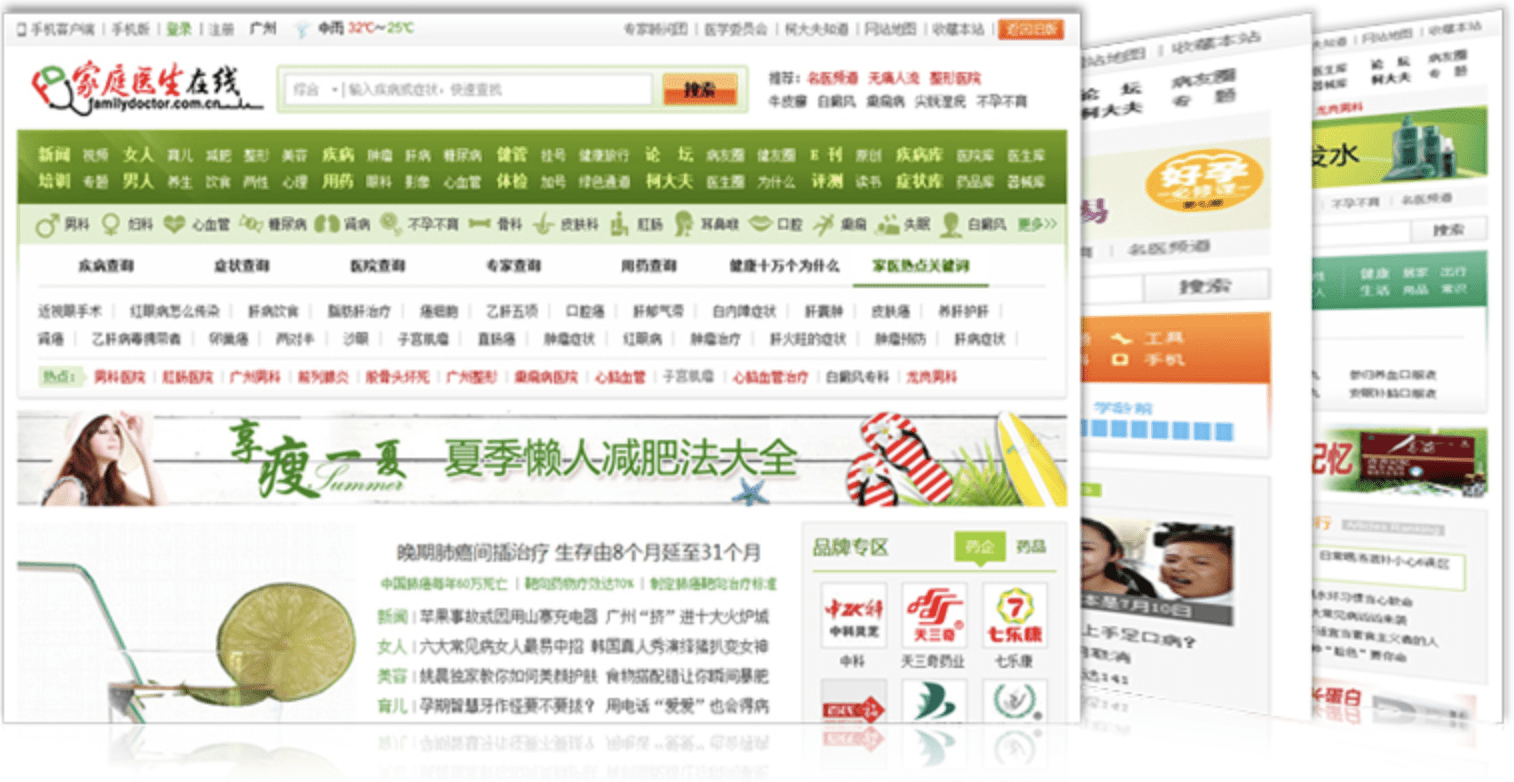1514x782 pixels.
Task: Open 体检 in the green navigation
Action: click(x=512, y=182)
